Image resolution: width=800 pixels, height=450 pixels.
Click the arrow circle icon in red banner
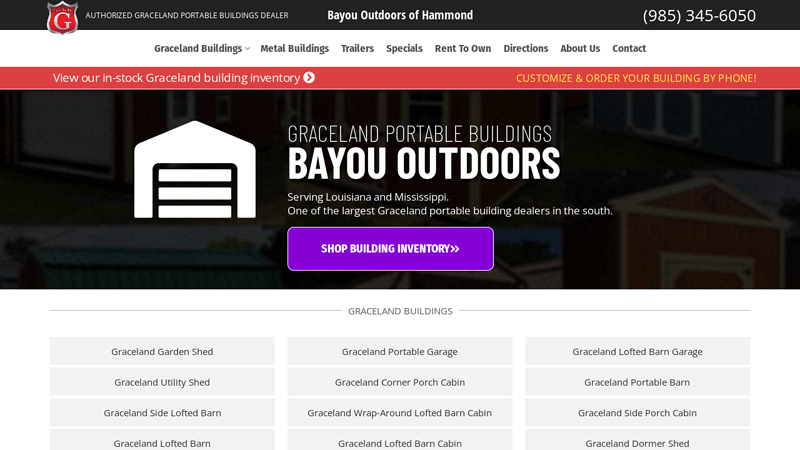coord(309,78)
